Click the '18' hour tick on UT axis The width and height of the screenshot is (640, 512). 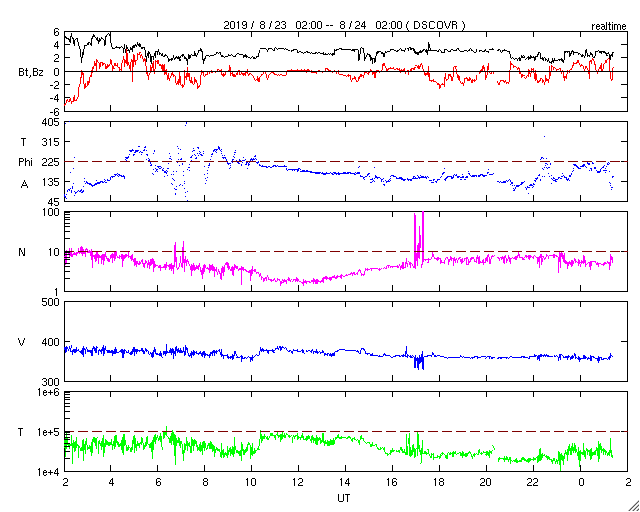[x=439, y=482]
